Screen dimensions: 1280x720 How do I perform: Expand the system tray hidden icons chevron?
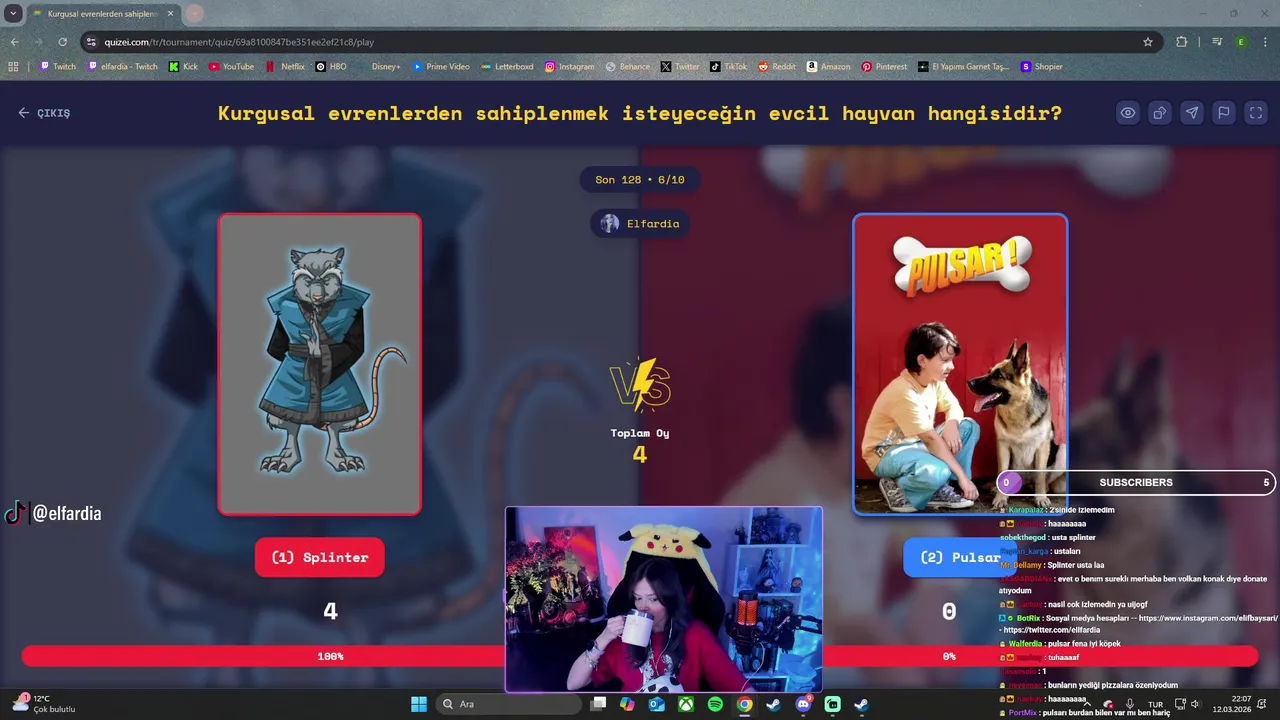pyautogui.click(x=1086, y=704)
